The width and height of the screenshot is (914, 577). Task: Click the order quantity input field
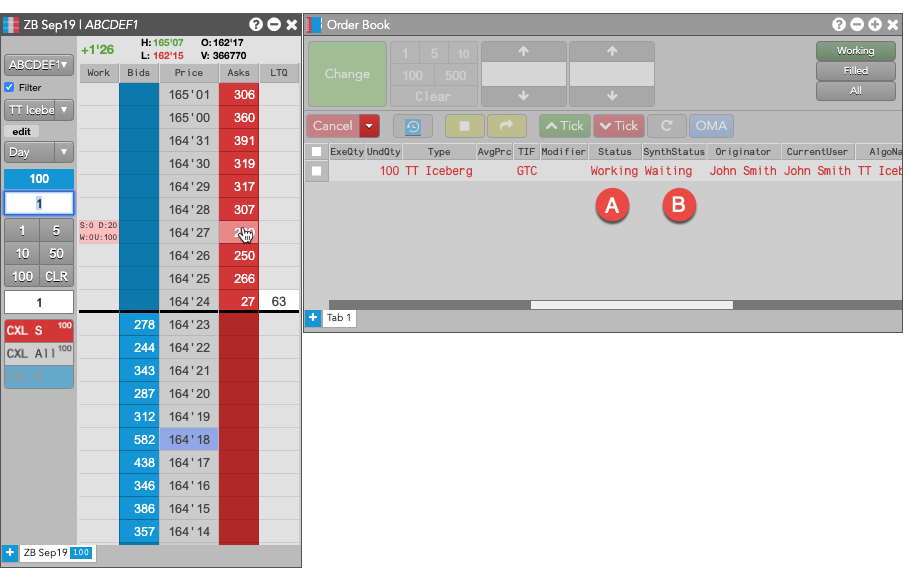38,203
